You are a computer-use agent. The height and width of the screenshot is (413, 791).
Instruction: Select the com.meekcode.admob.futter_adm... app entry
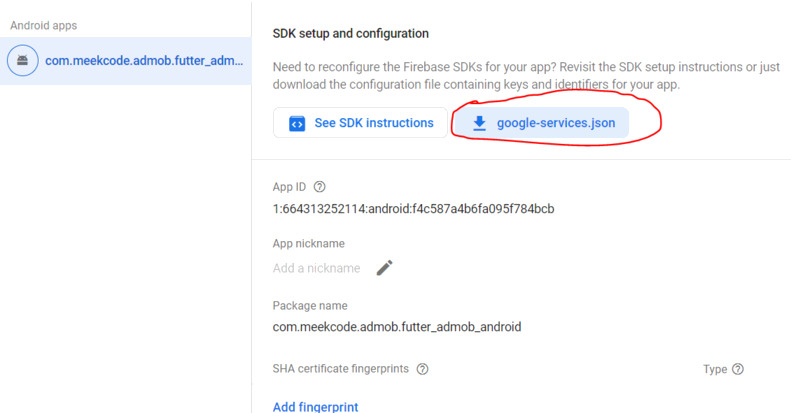coord(125,61)
